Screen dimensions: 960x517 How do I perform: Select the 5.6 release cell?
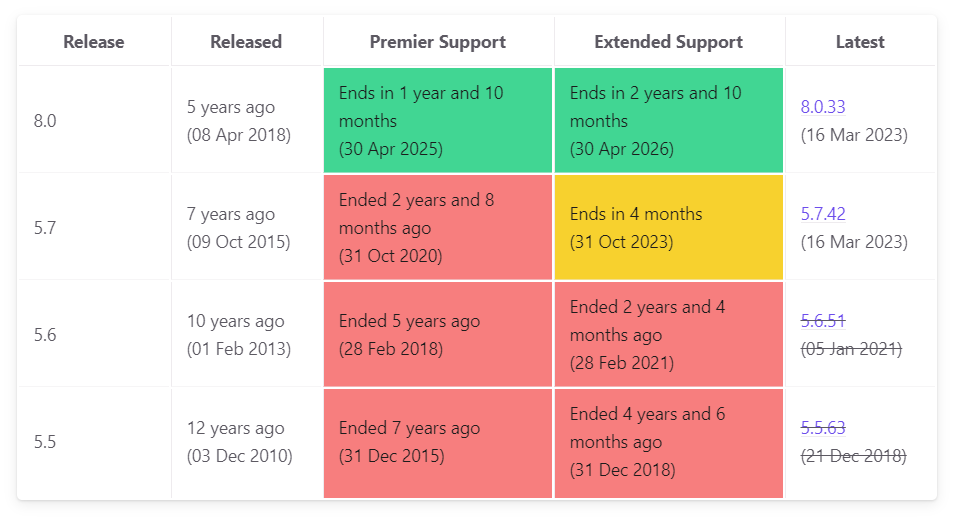click(x=94, y=335)
